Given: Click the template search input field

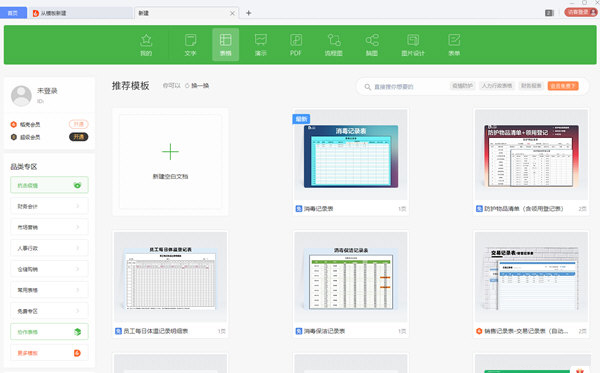Looking at the screenshot, I should pyautogui.click(x=406, y=87).
